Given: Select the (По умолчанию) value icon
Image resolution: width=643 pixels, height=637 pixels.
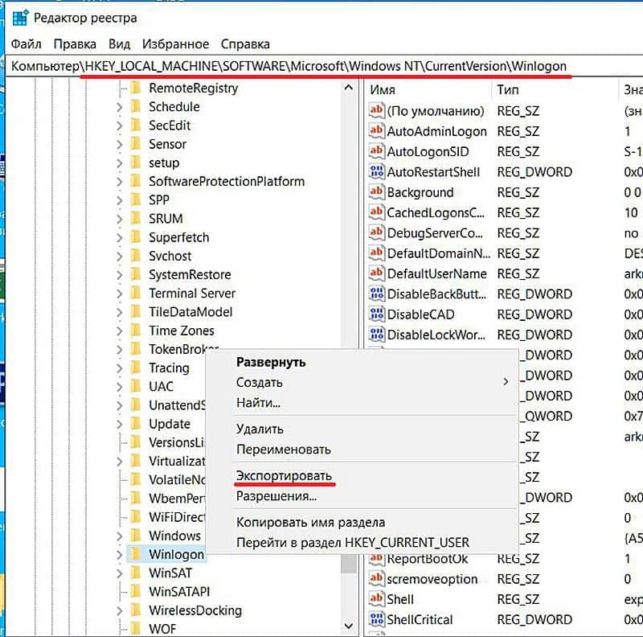Looking at the screenshot, I should (x=376, y=110).
